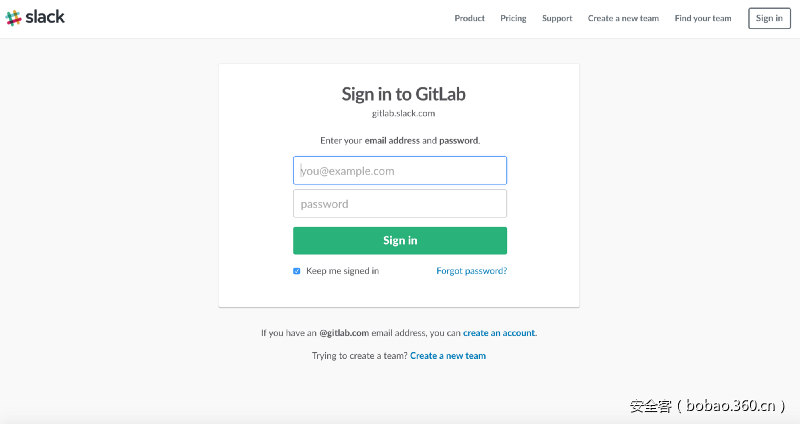
Task: Focus the you@example.com email field
Action: (400, 171)
